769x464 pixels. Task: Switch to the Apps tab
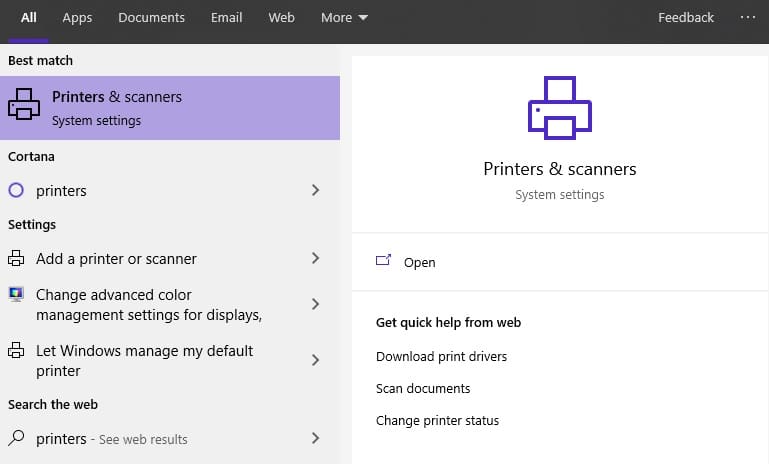coord(77,18)
